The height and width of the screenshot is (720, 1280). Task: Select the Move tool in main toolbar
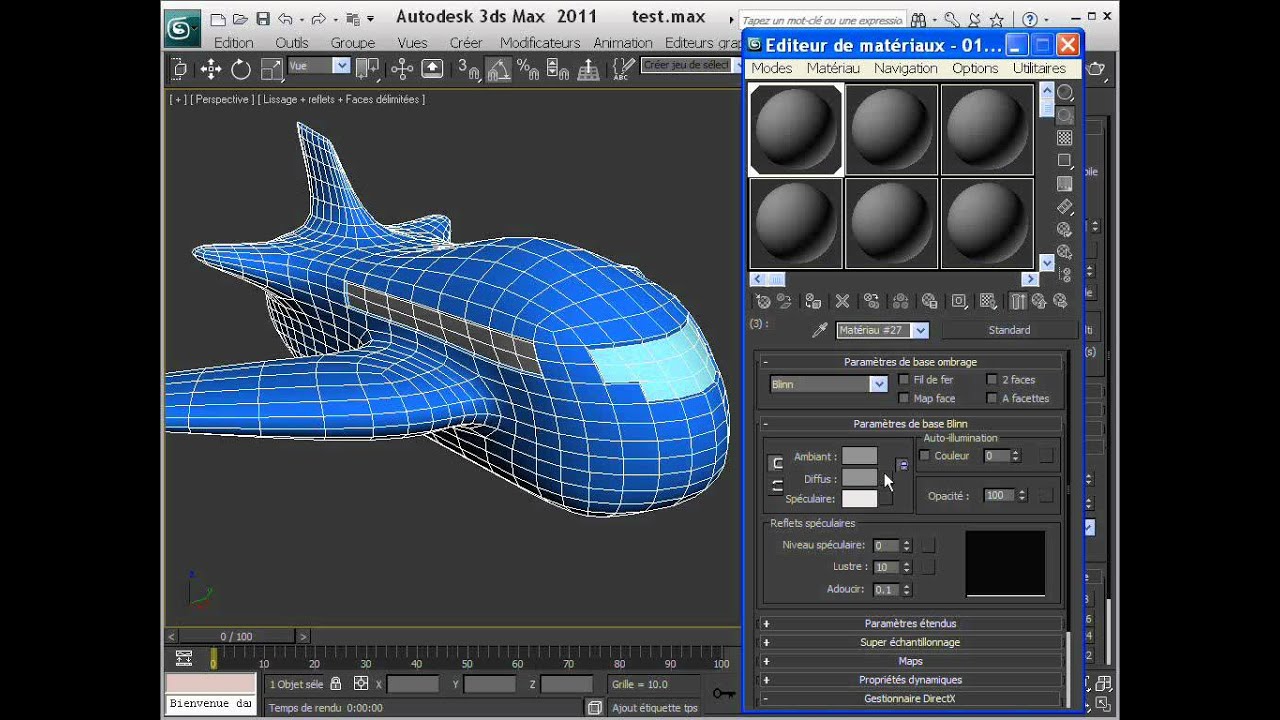(x=210, y=68)
